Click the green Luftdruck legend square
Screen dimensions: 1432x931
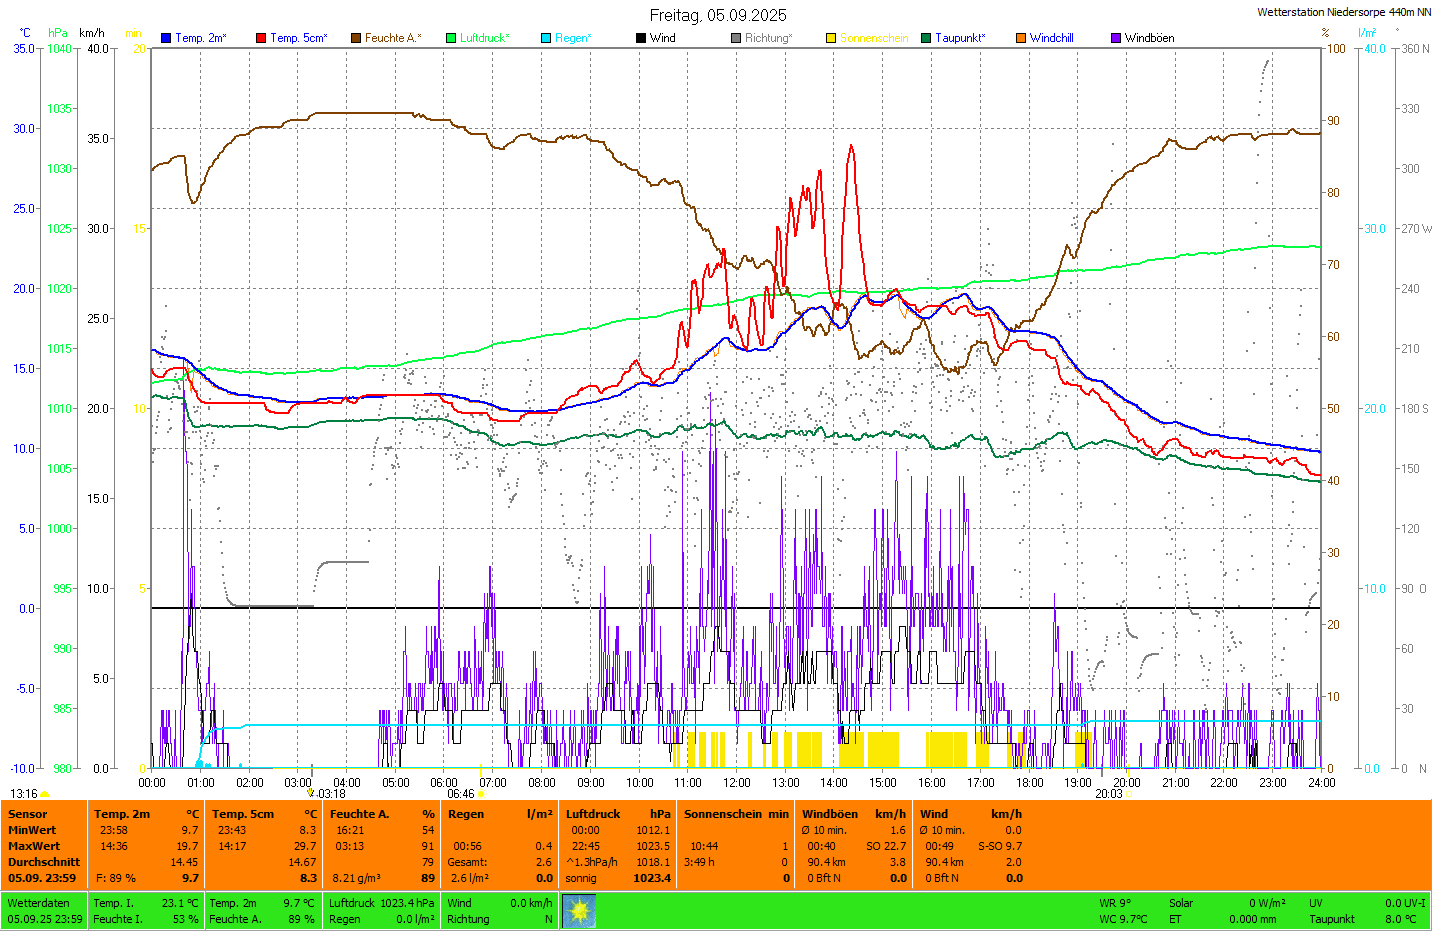451,38
